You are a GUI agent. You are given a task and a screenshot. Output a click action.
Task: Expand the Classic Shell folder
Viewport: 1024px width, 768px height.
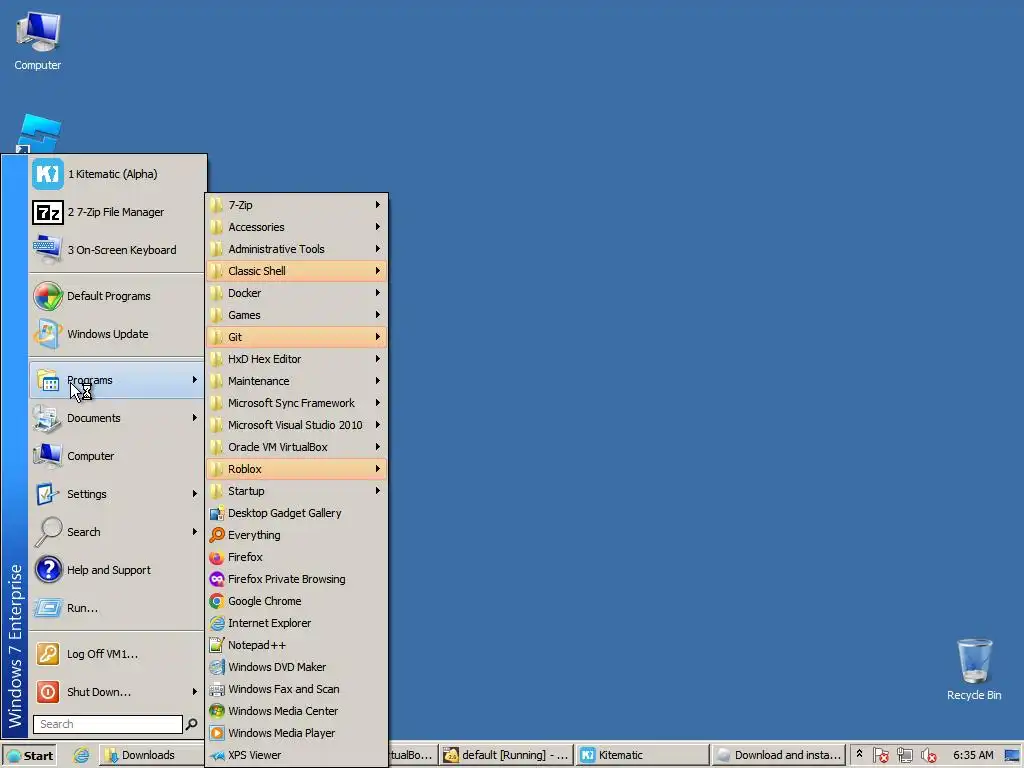coord(296,271)
